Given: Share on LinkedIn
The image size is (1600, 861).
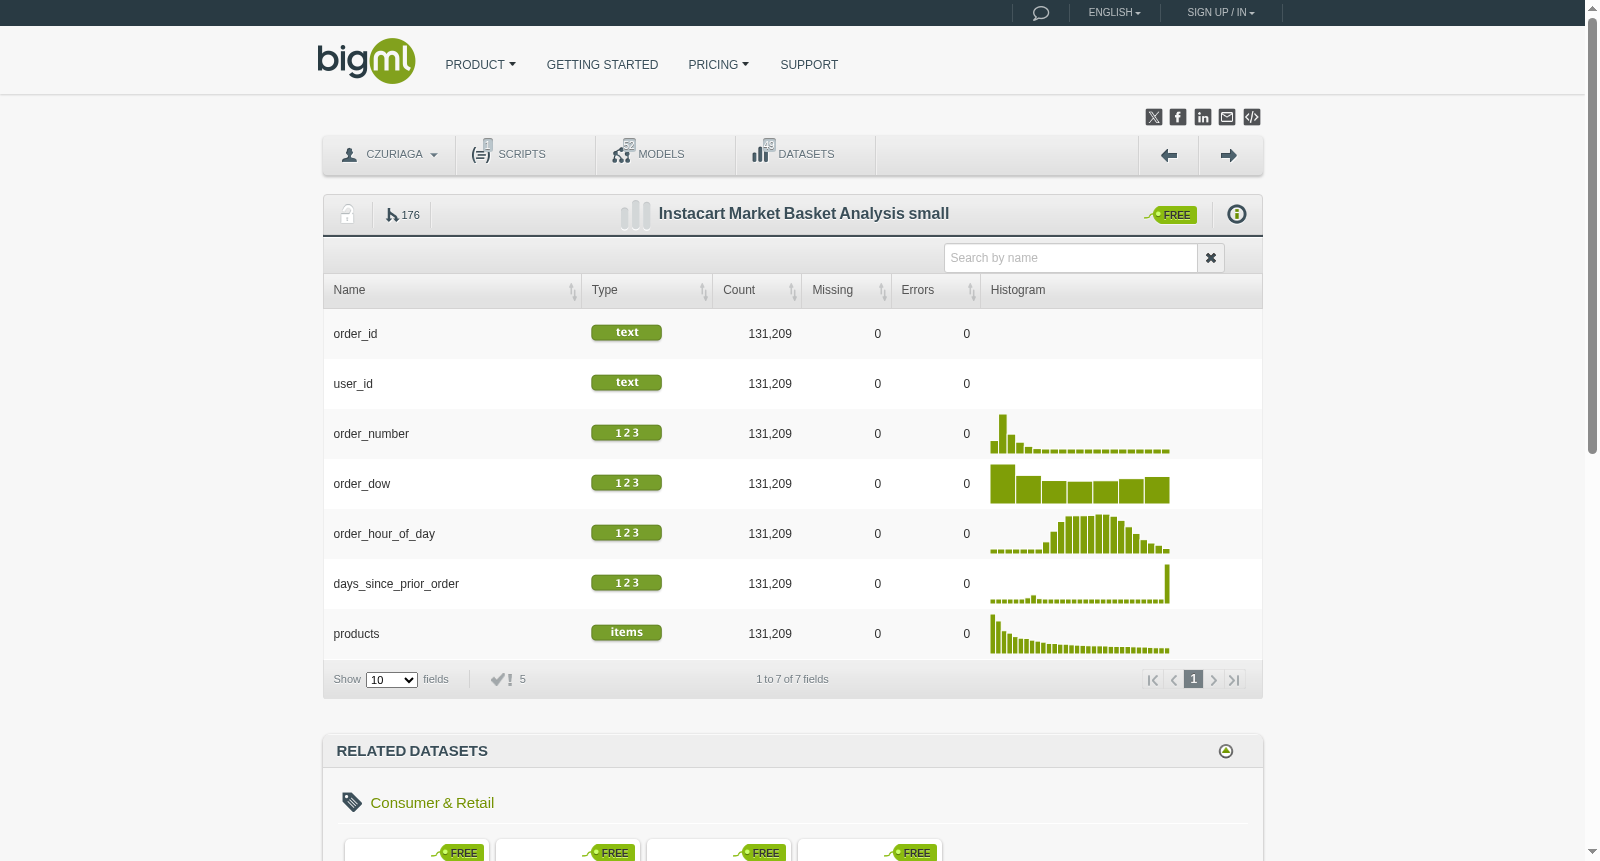Looking at the screenshot, I should [1203, 117].
